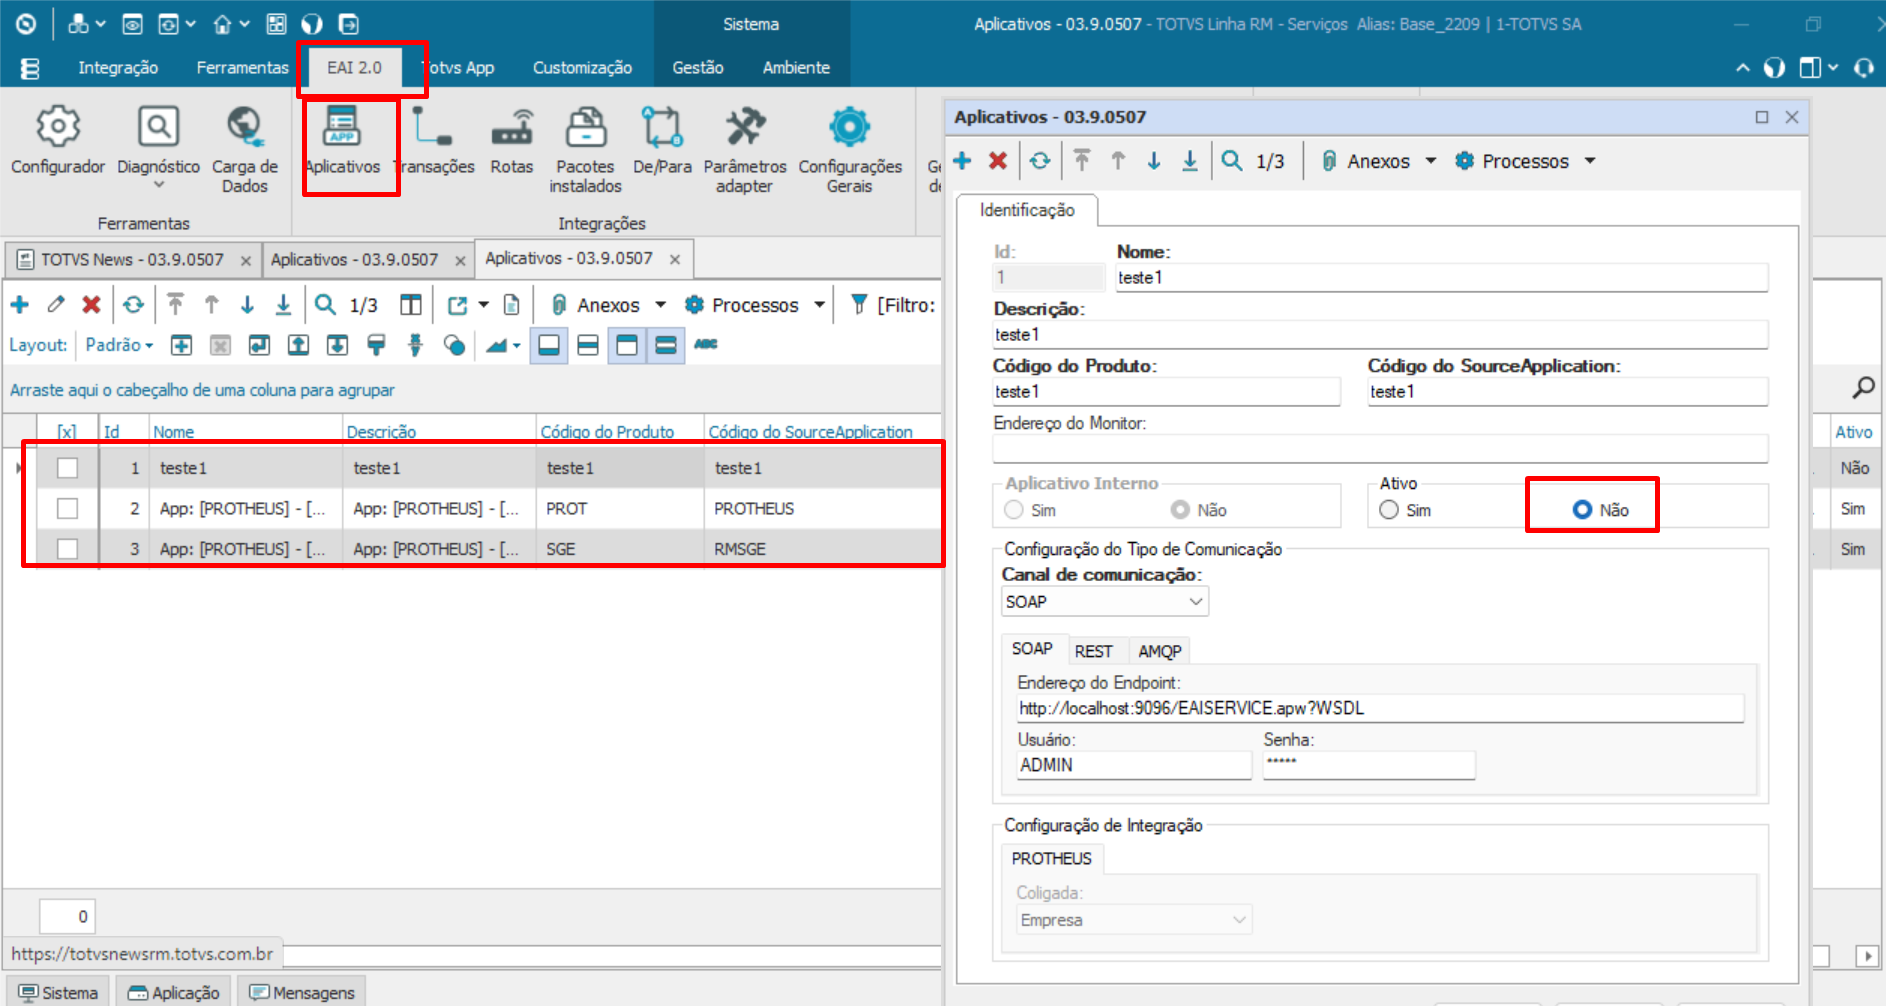Click the magnifier search icon in grid toolbar
This screenshot has height=1006, width=1886.
click(x=325, y=305)
